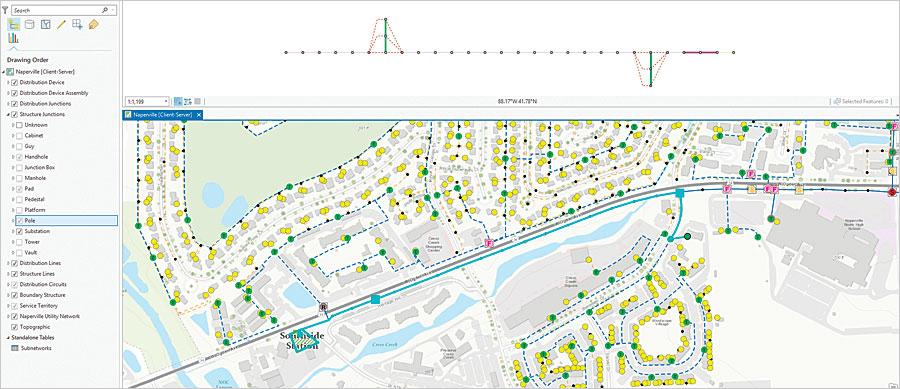The image size is (900, 389).
Task: Select List By Drawing Order icon
Action: [14, 24]
